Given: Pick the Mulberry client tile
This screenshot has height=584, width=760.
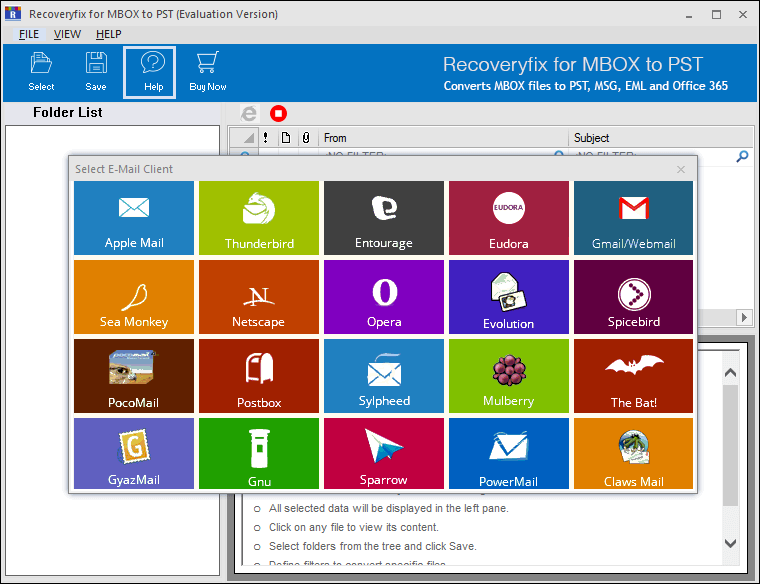Looking at the screenshot, I should tap(509, 376).
